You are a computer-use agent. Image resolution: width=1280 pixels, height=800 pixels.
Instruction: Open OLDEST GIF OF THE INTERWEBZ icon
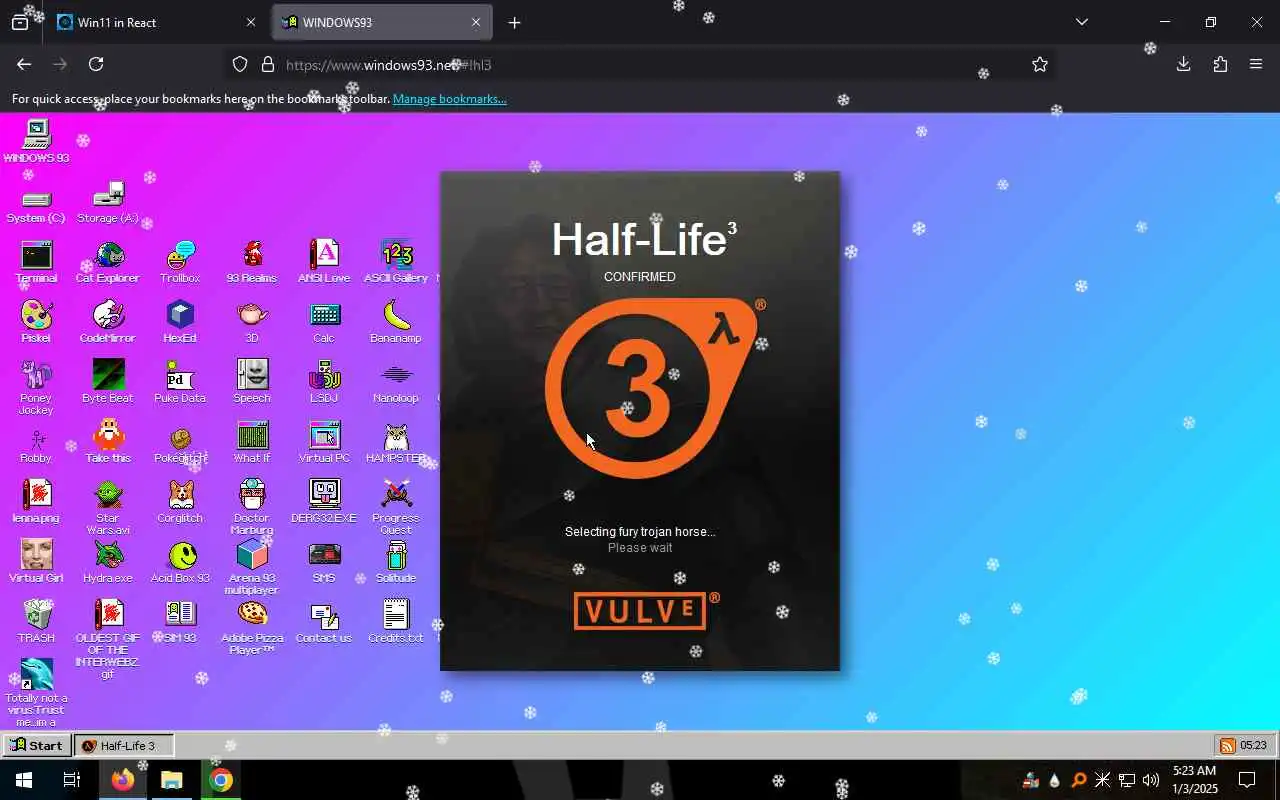(108, 641)
